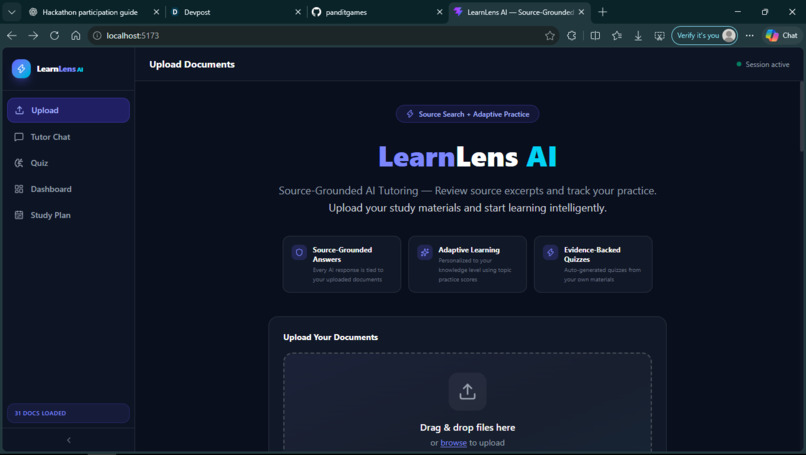The height and width of the screenshot is (455, 806).
Task: Click the Drag & drop files here text
Action: (467, 427)
